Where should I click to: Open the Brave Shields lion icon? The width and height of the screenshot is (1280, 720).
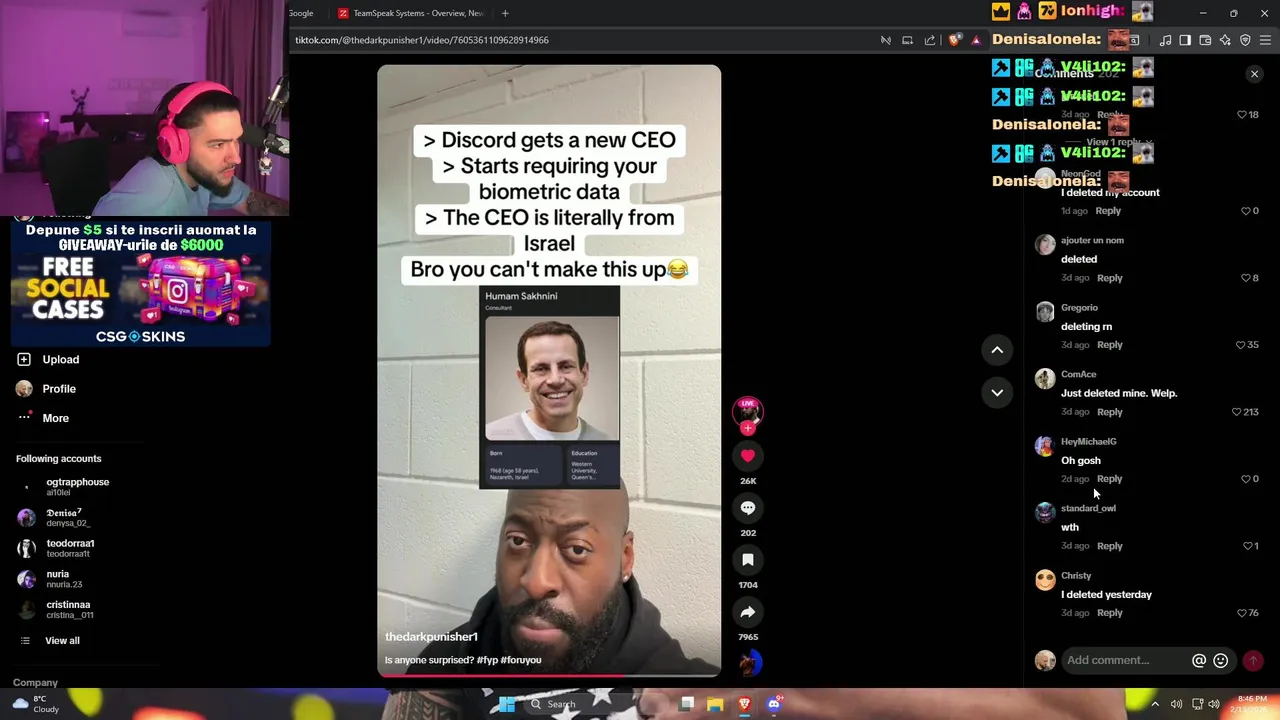click(x=955, y=40)
